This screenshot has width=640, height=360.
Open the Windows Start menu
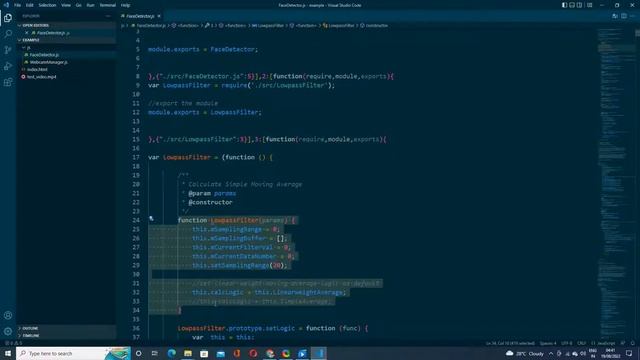8,353
